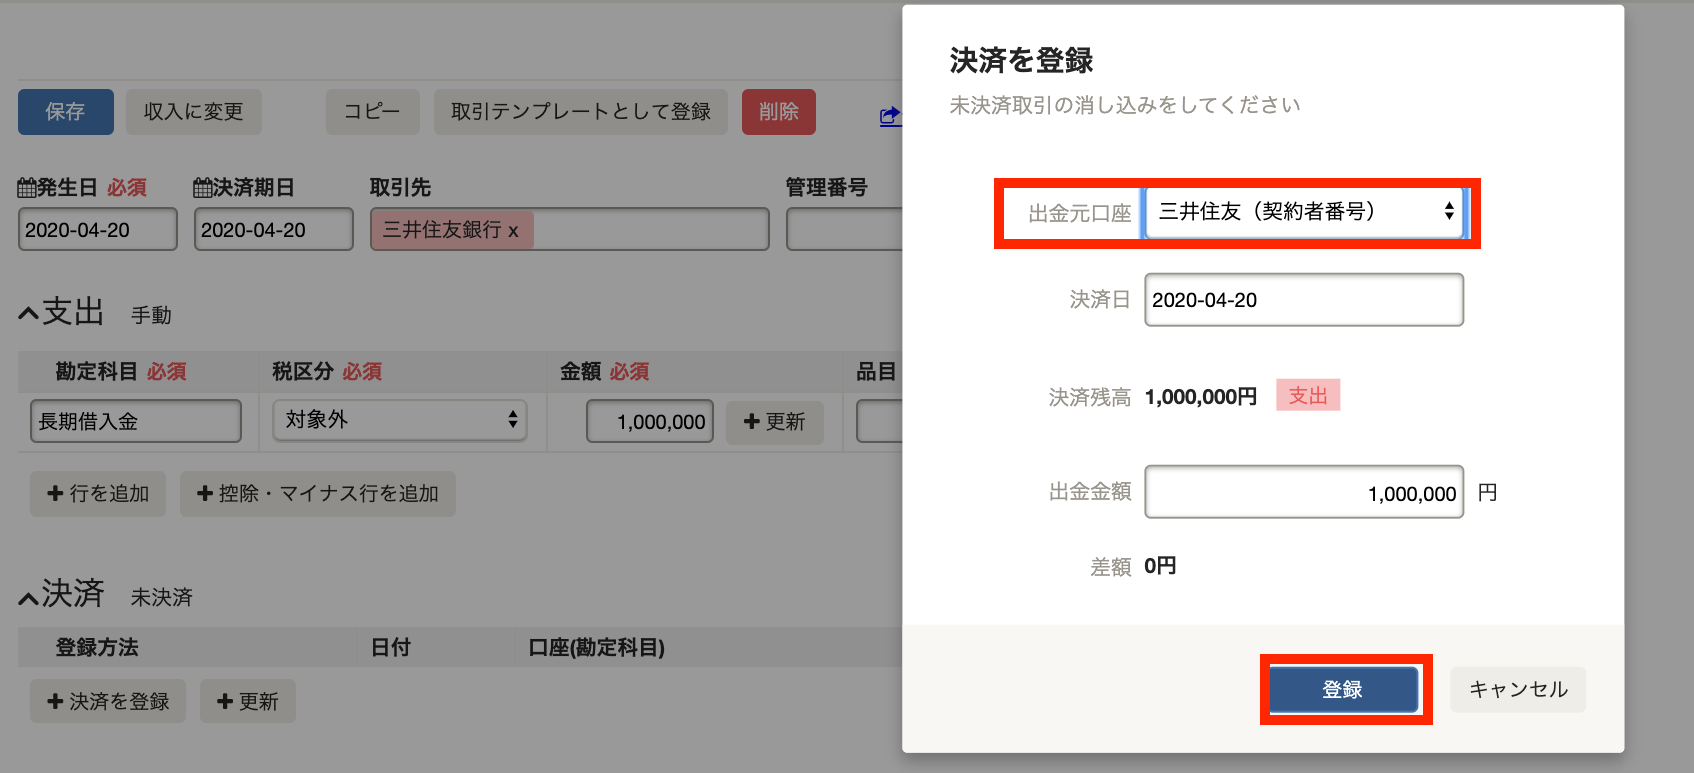Click the 手動 label beside 支出
Viewport: 1694px width, 773px height.
tap(152, 315)
